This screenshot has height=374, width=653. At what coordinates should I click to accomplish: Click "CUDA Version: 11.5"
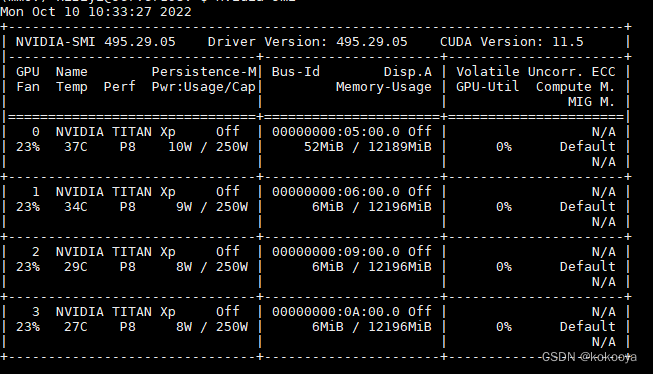(x=511, y=42)
